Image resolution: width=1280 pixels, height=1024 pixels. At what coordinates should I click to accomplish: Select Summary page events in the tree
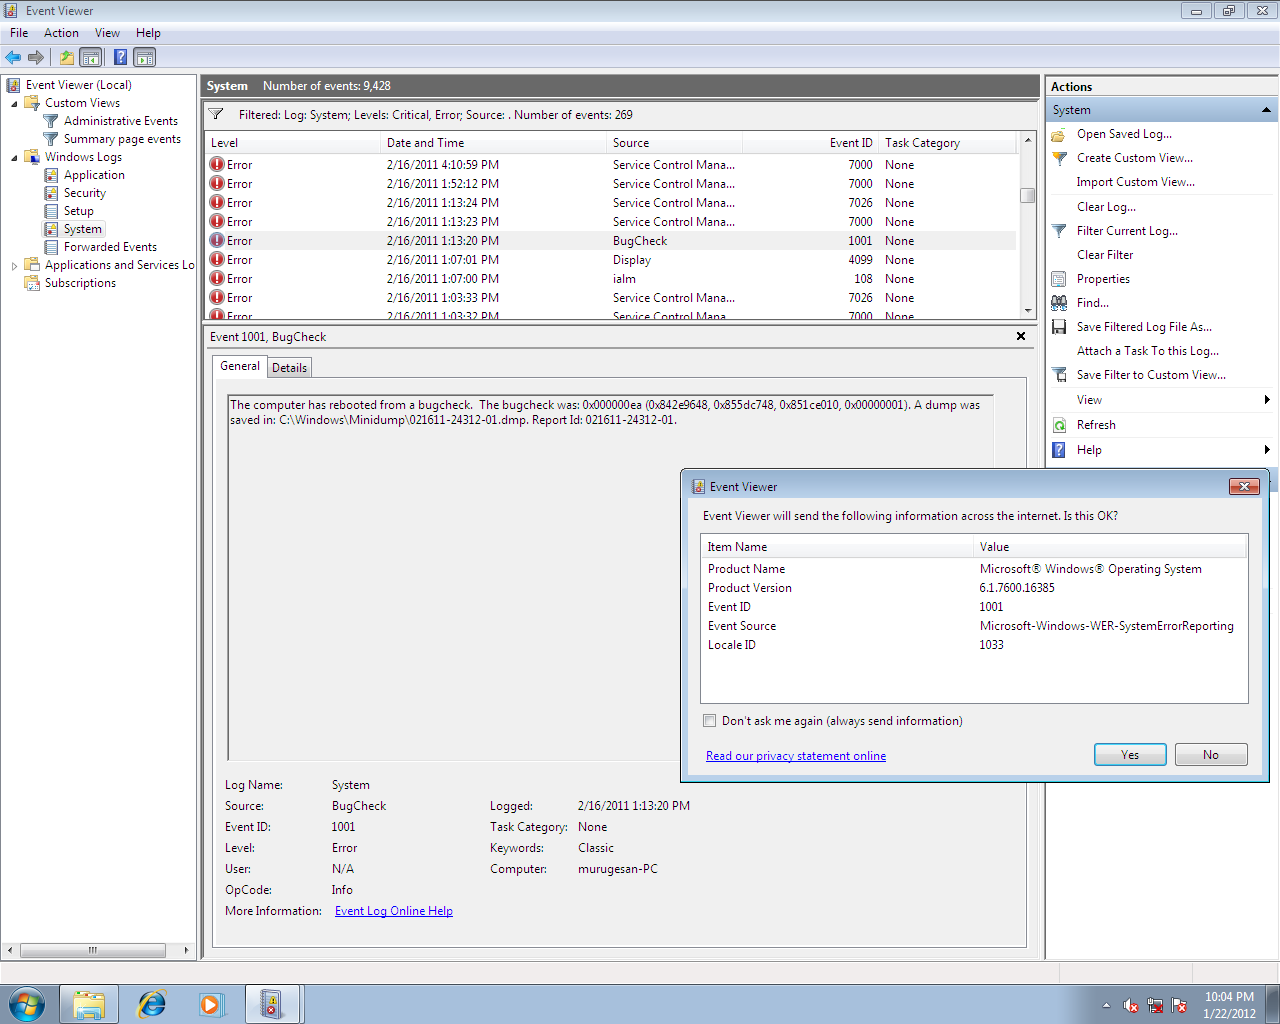[x=122, y=139]
